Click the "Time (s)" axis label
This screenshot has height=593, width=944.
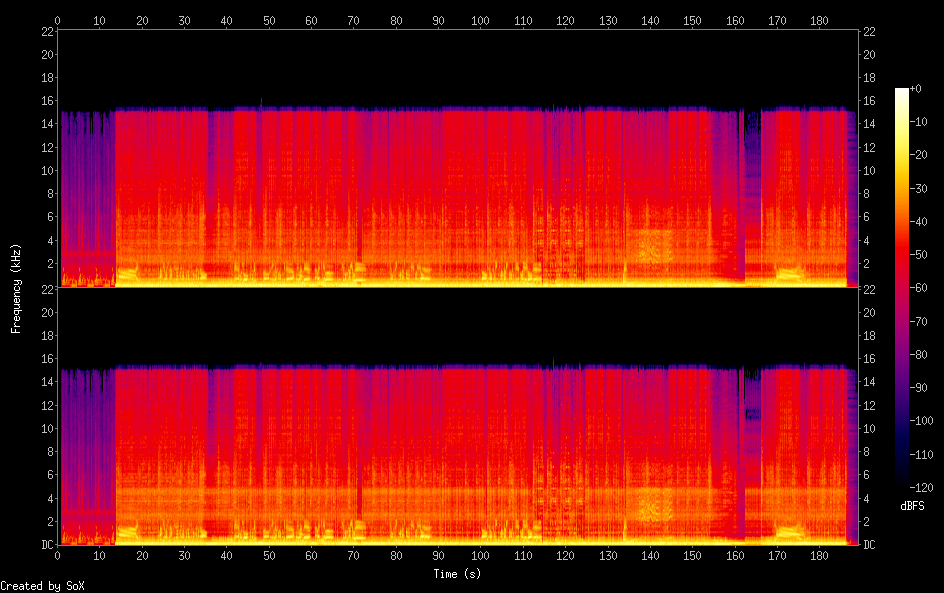457,574
